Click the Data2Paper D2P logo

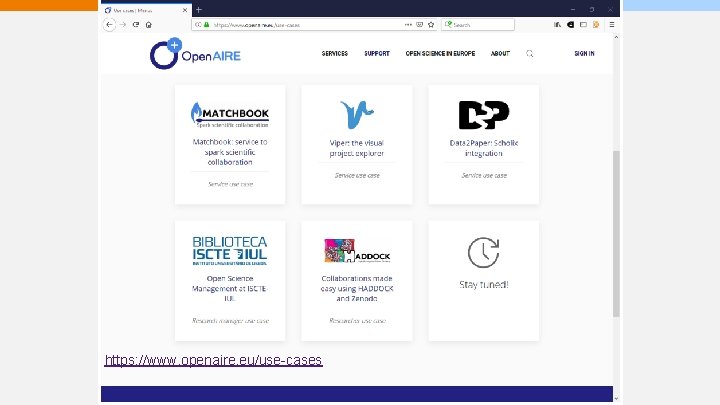484,115
